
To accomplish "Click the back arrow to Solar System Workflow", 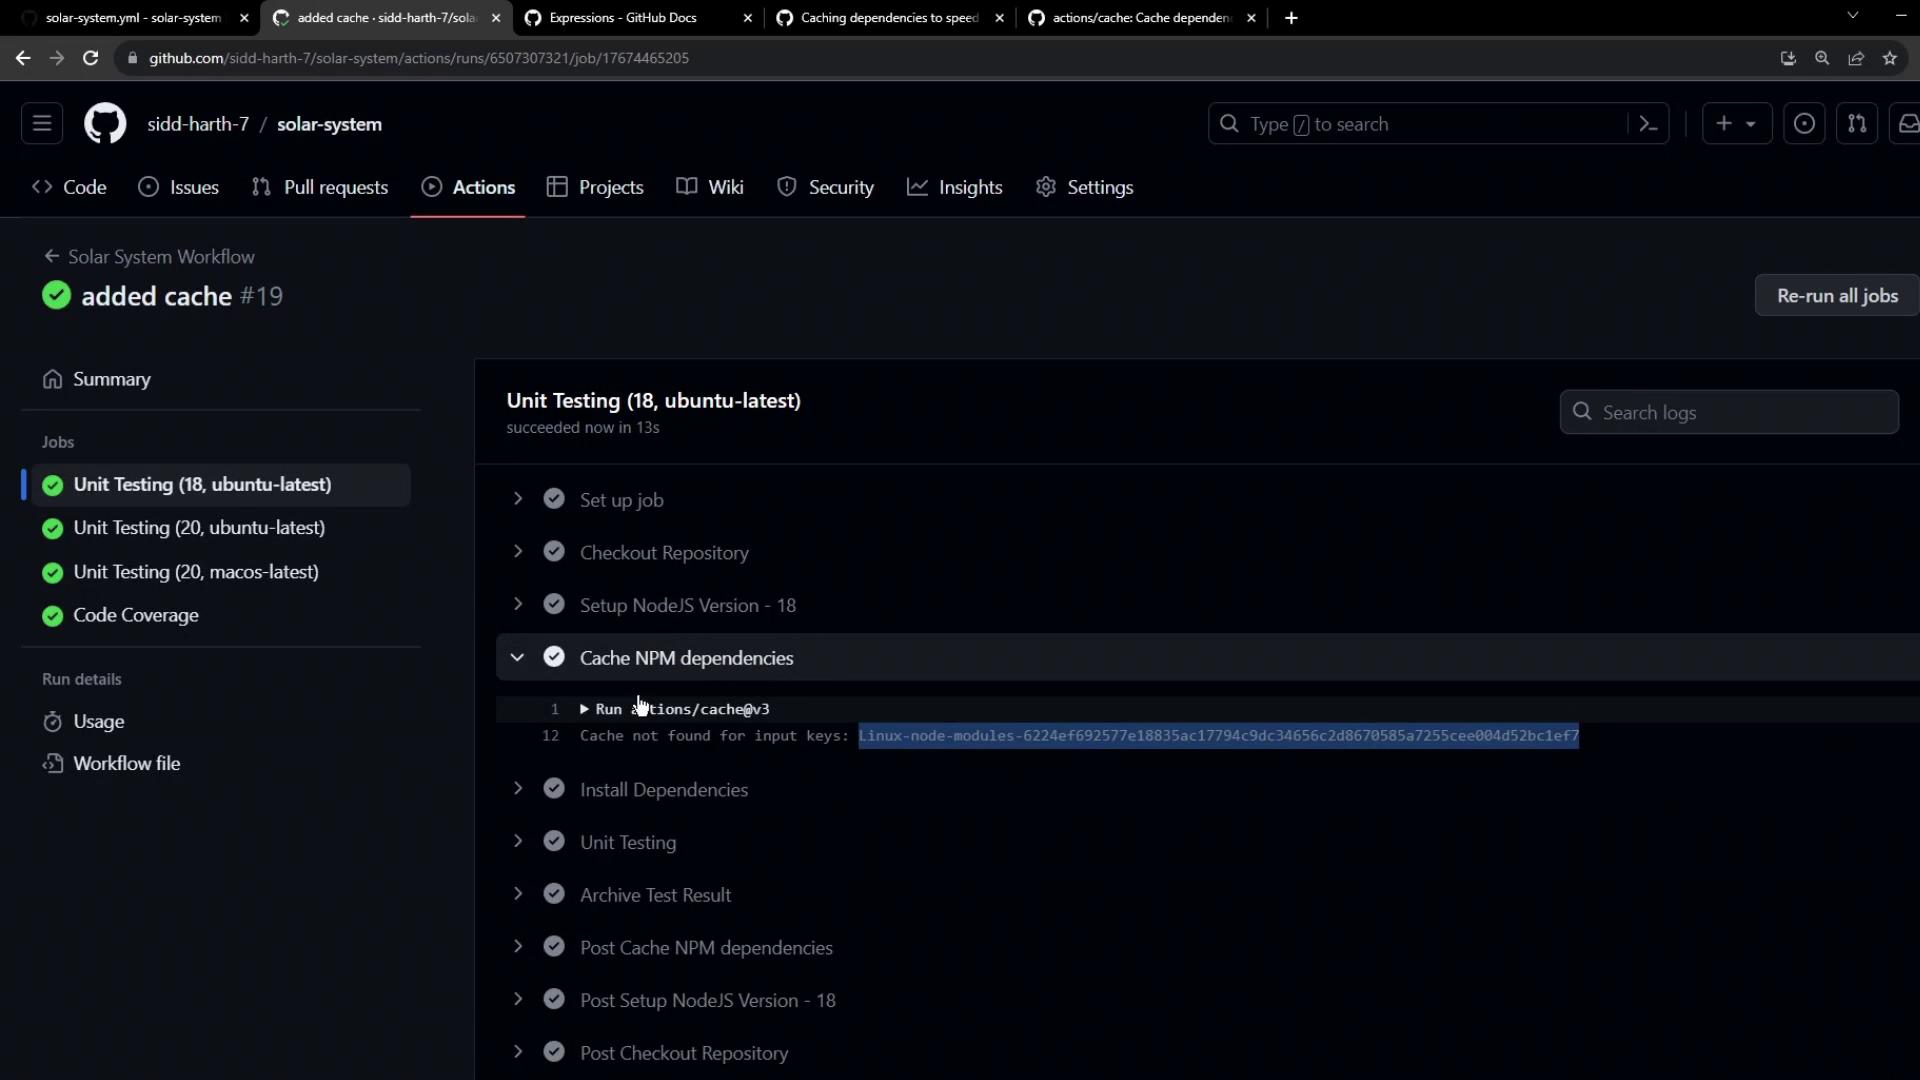I will pyautogui.click(x=52, y=257).
